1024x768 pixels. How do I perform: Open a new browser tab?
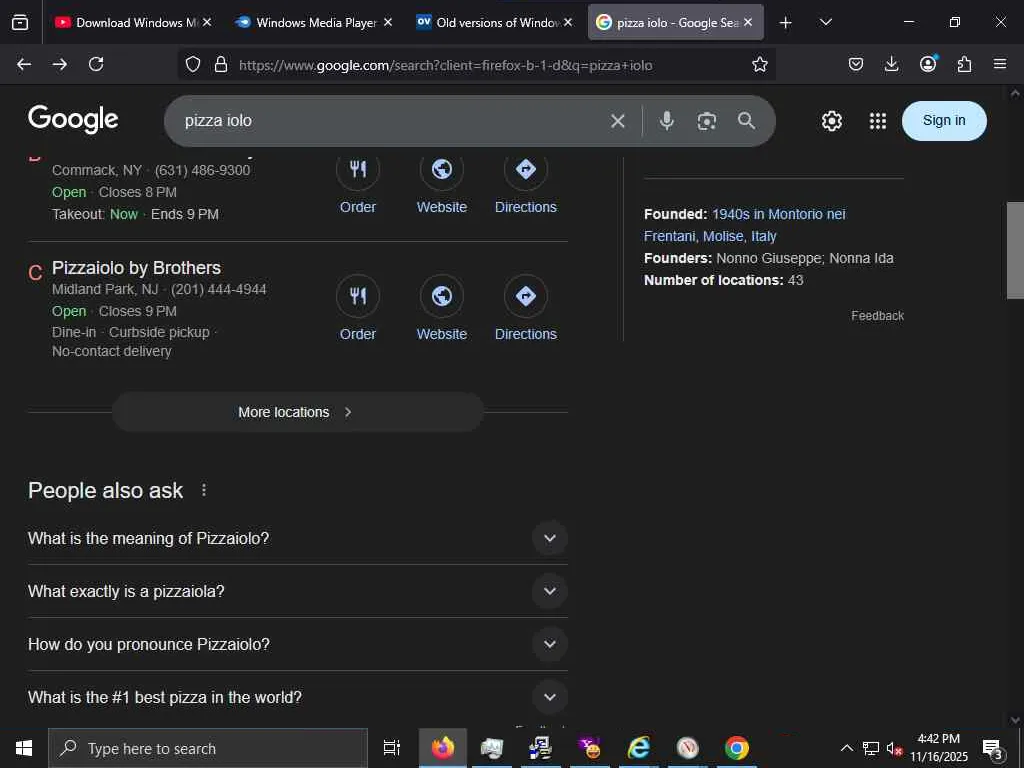(x=786, y=23)
